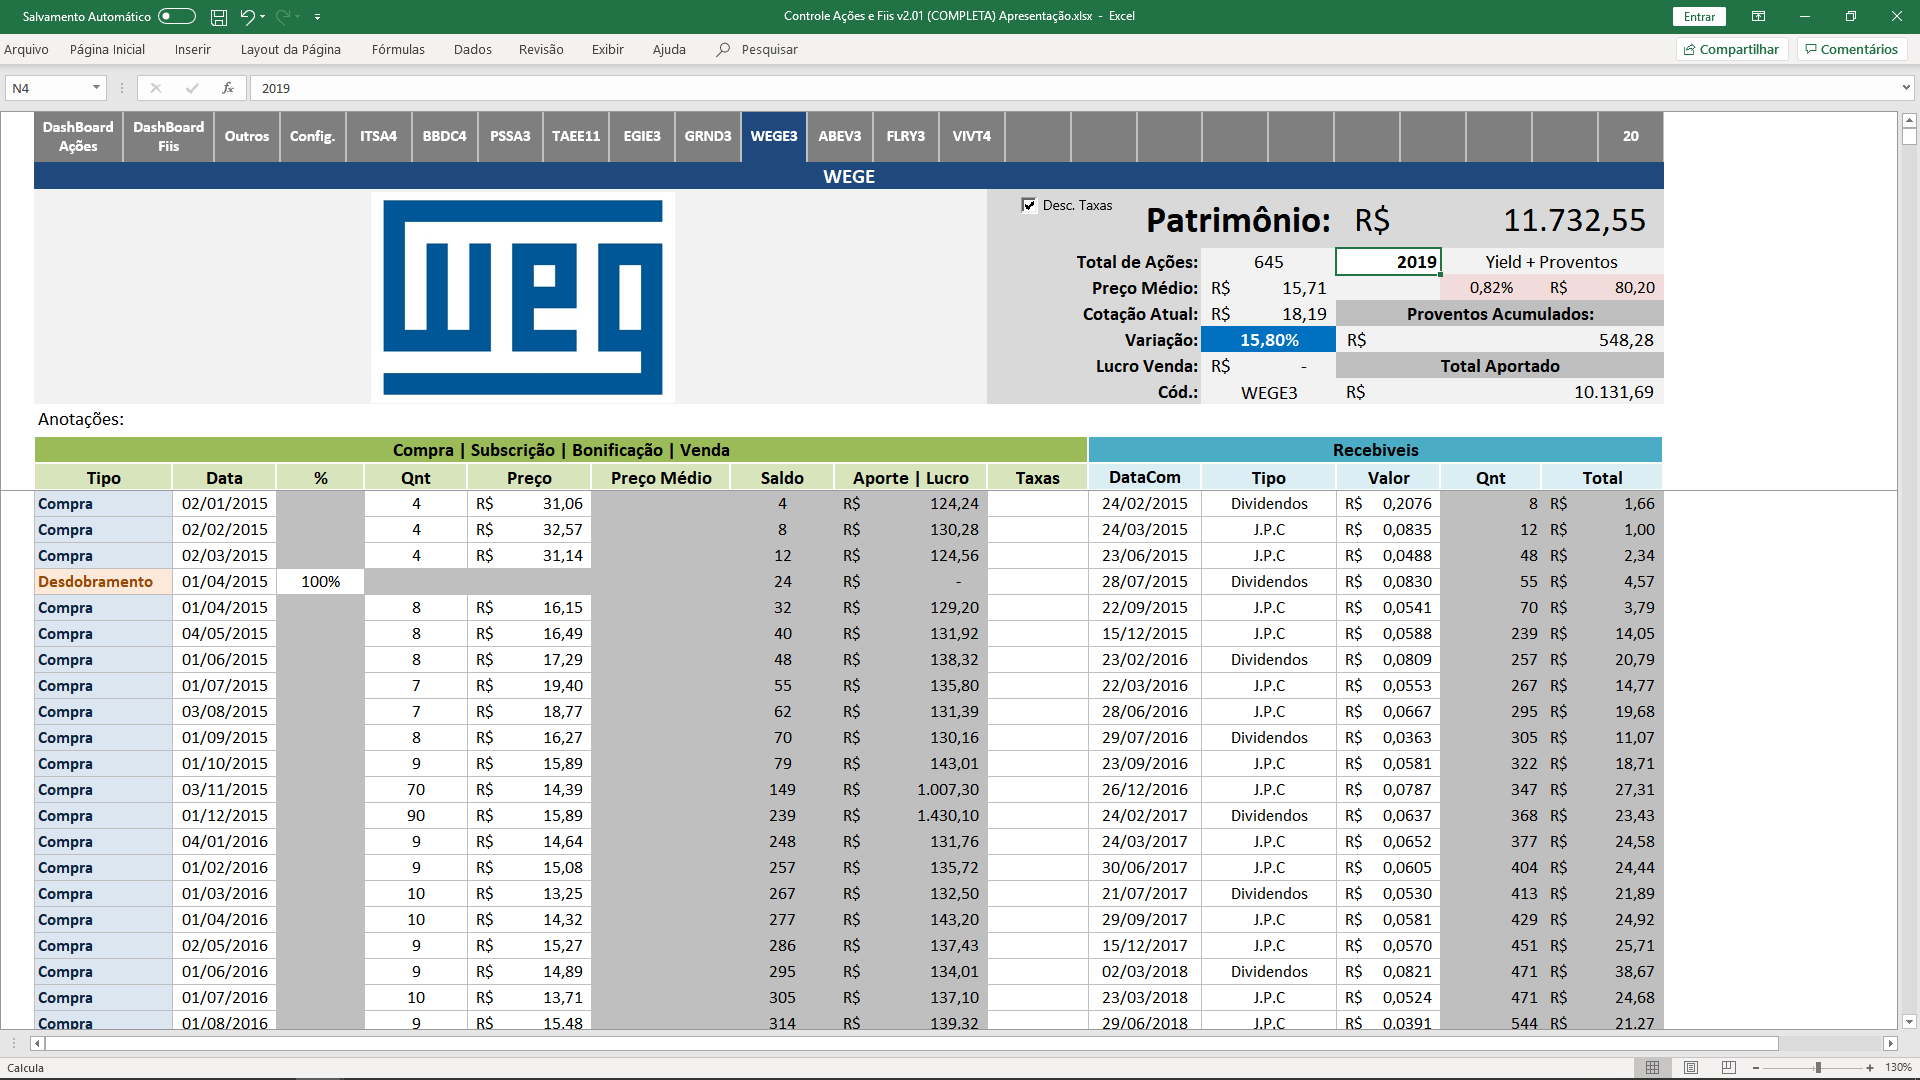The height and width of the screenshot is (1080, 1920).
Task: Click the FLRY3 stock button
Action: click(x=906, y=136)
